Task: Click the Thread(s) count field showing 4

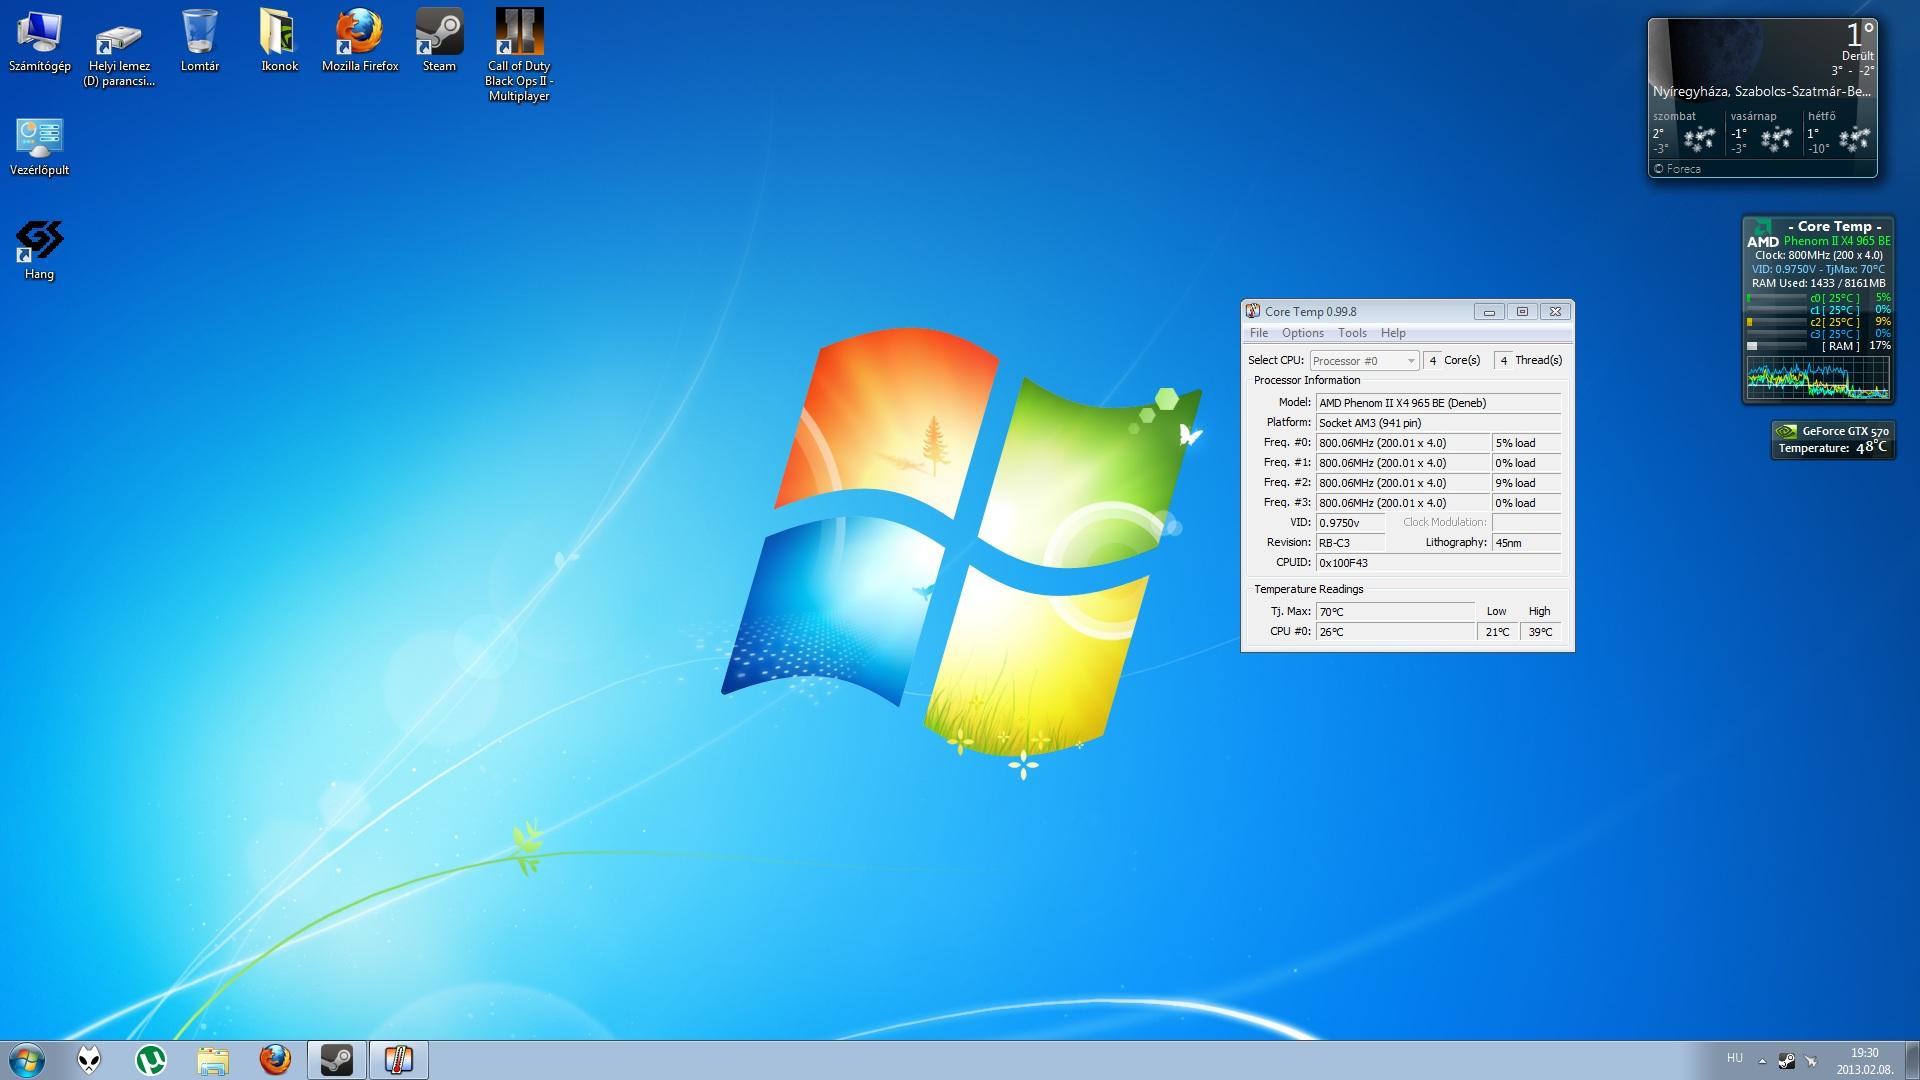Action: coord(1503,361)
